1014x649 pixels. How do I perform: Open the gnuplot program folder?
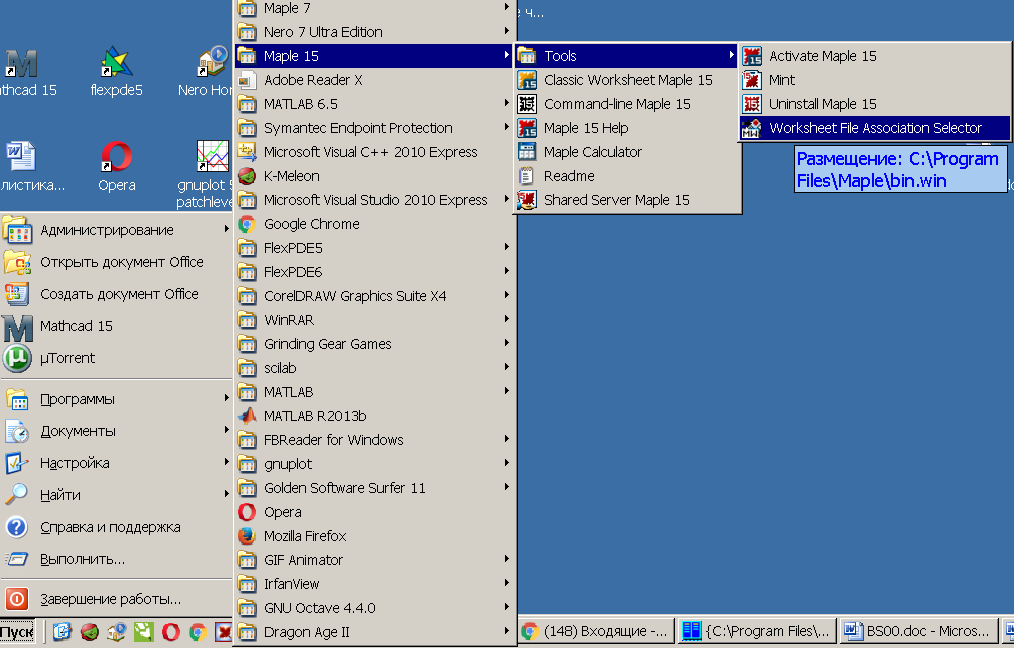click(374, 464)
